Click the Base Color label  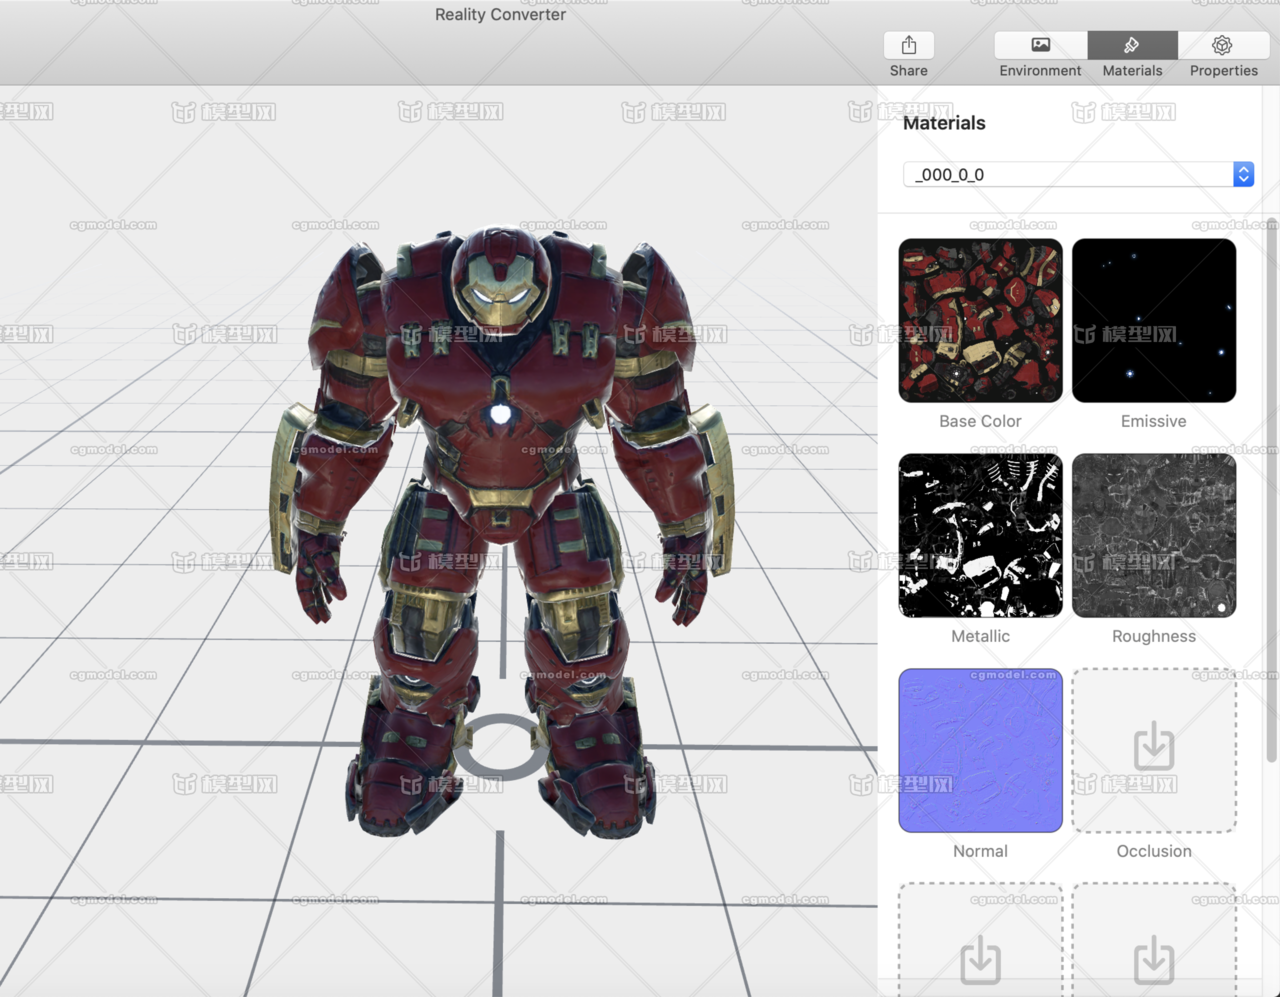pyautogui.click(x=980, y=421)
